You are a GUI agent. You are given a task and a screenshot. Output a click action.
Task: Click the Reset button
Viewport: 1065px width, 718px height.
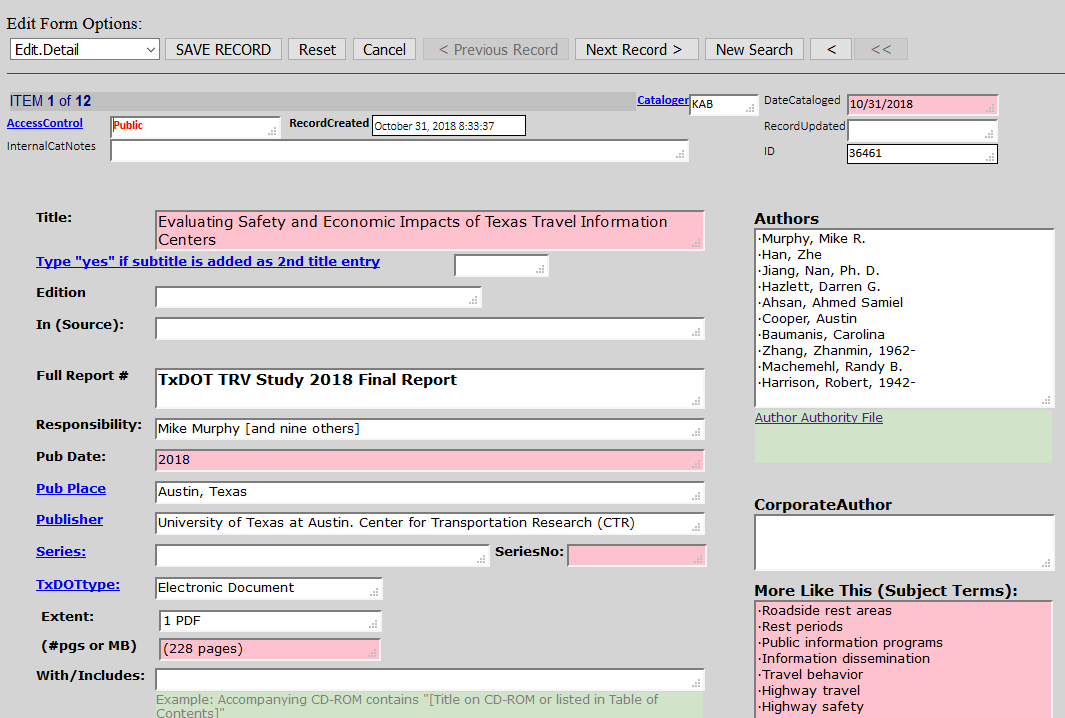317,50
